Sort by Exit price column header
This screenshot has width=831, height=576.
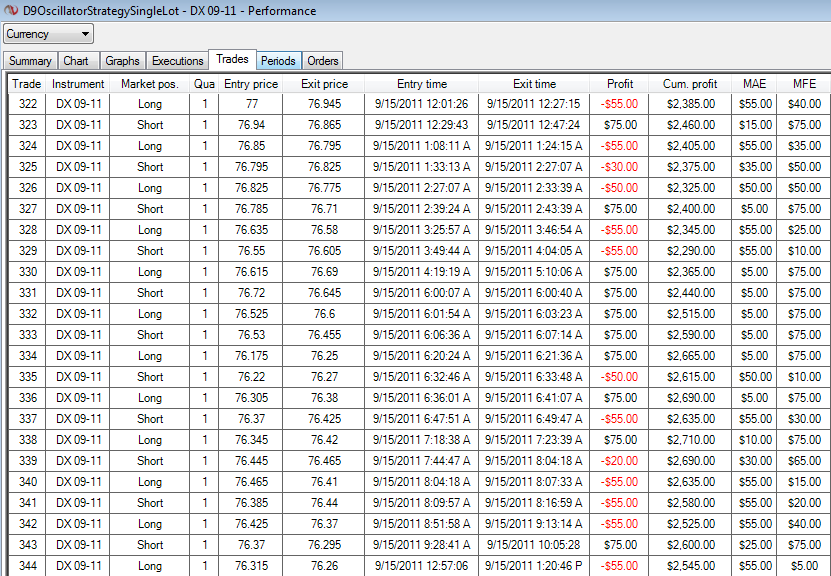click(x=324, y=84)
